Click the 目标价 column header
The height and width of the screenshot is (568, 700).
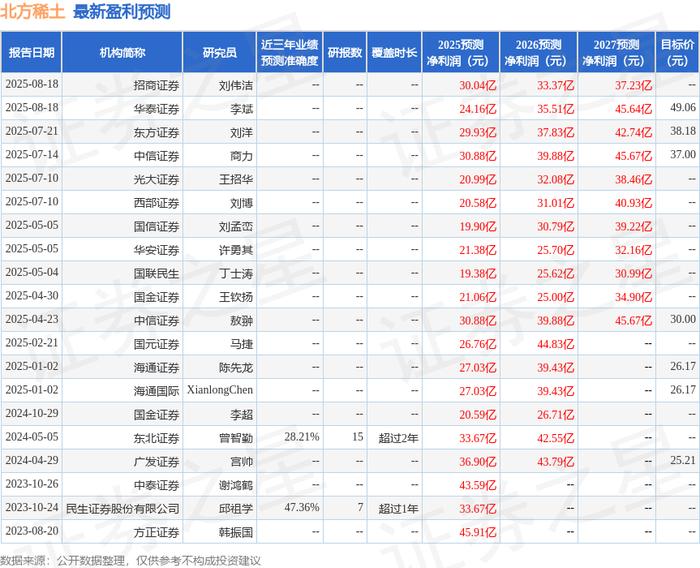pyautogui.click(x=677, y=52)
